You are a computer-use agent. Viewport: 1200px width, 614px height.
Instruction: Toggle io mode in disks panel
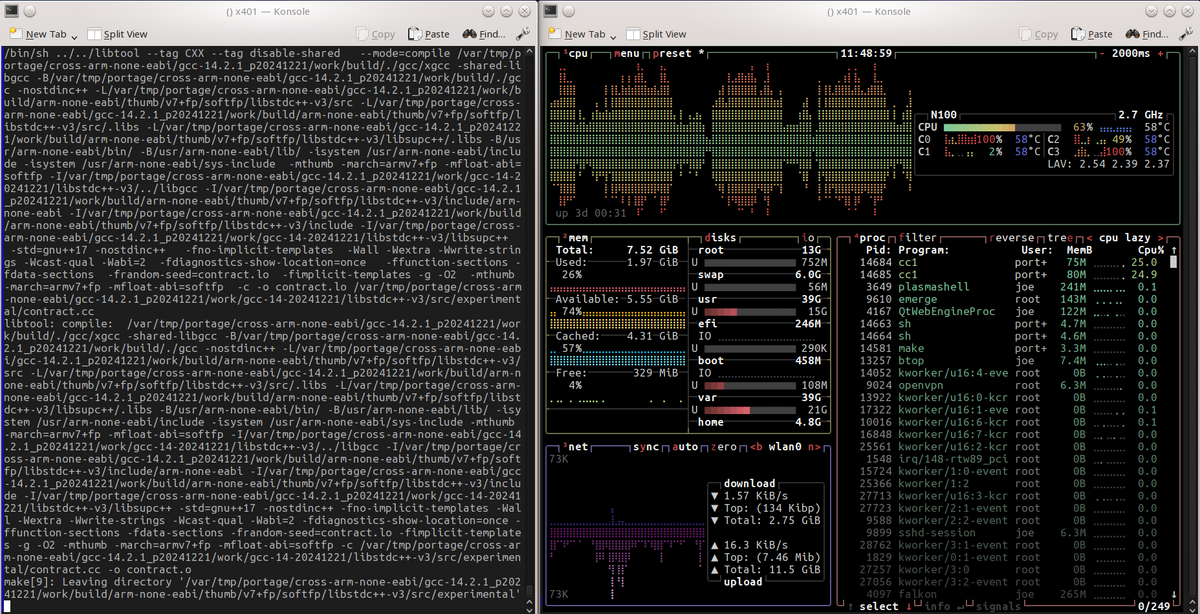809,237
